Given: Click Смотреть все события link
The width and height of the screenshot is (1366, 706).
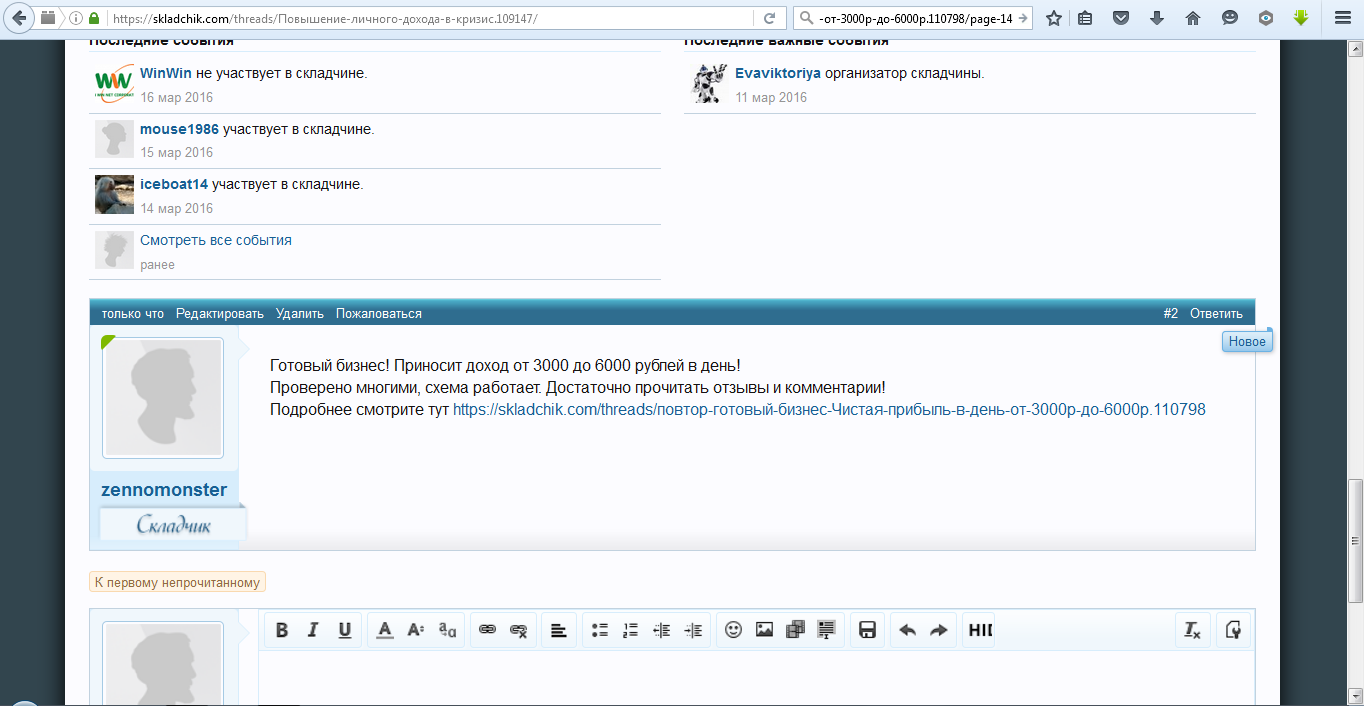Looking at the screenshot, I should pyautogui.click(x=216, y=240).
